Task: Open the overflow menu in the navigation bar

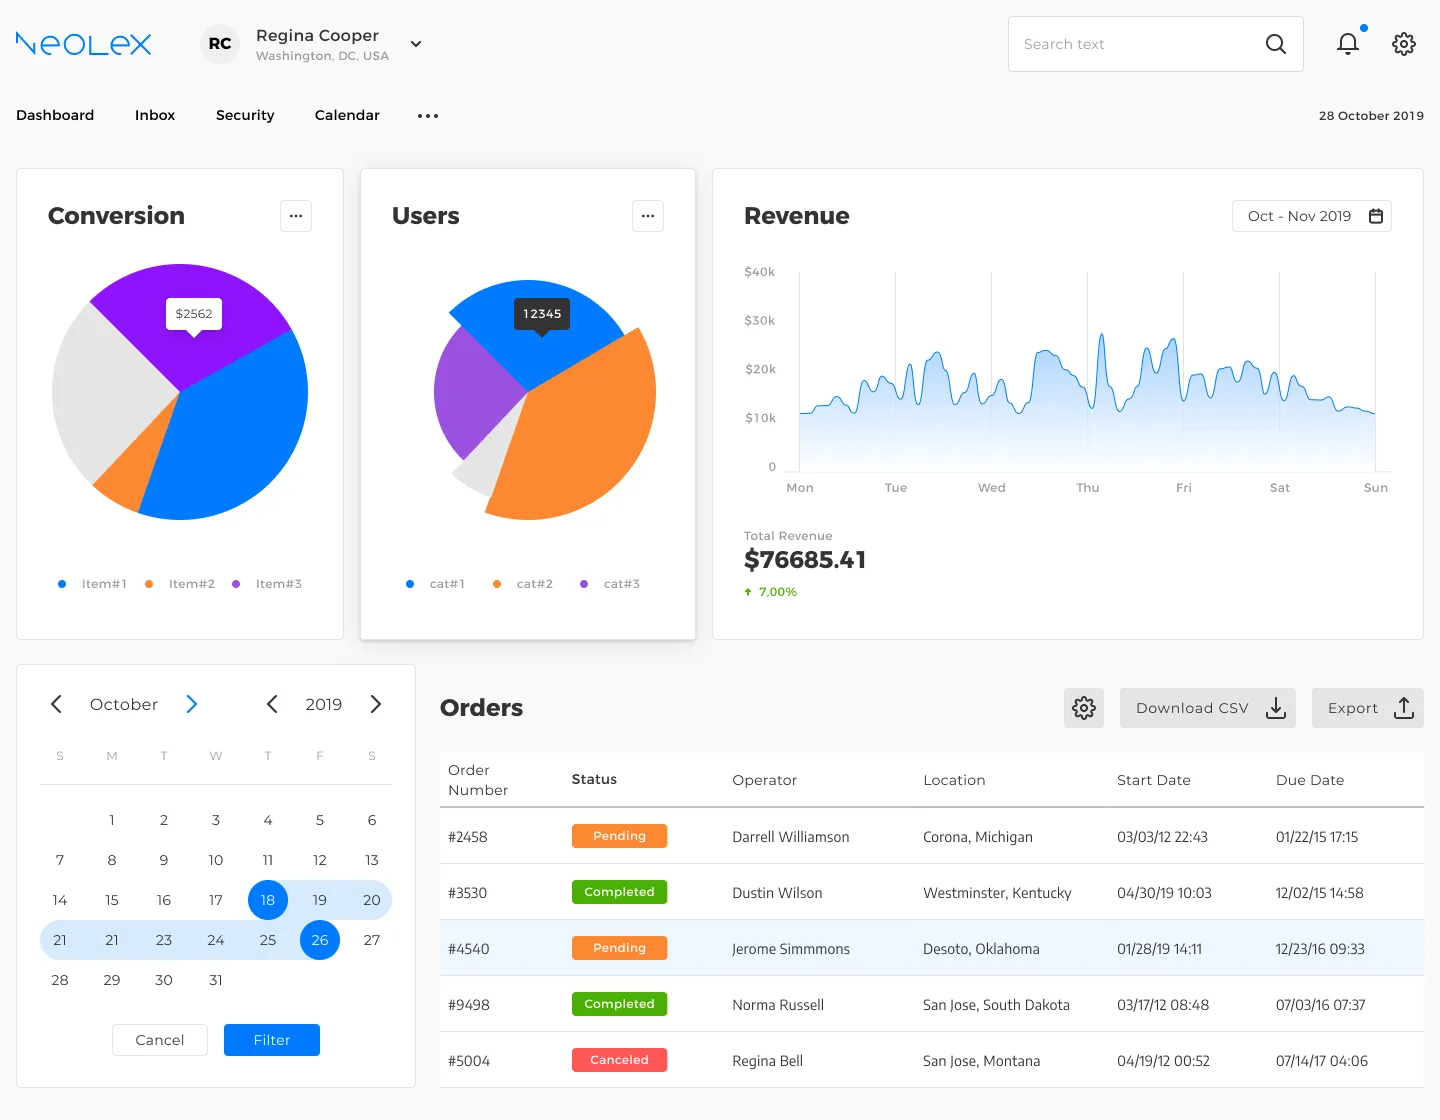Action: pyautogui.click(x=428, y=116)
